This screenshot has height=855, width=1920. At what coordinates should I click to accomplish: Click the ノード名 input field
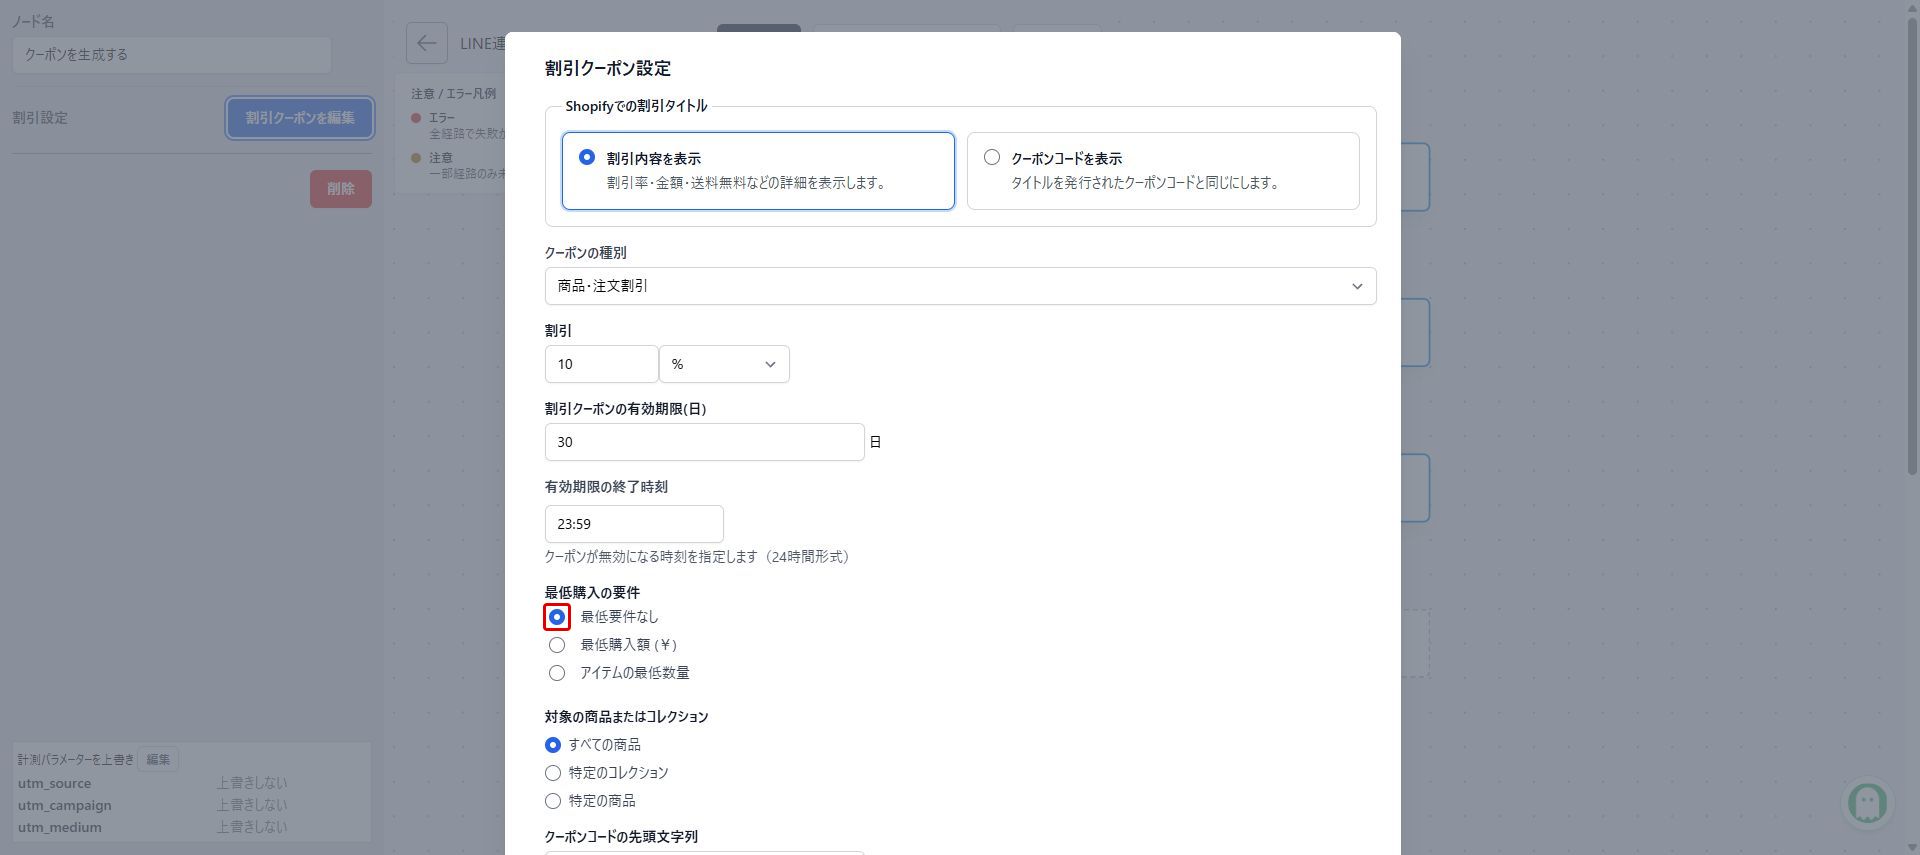pos(172,55)
